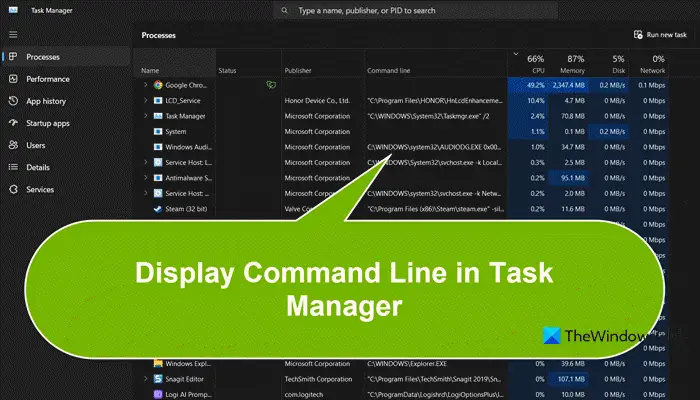Open the Processes page in sidebar
This screenshot has height=400, width=700.
(66, 57)
